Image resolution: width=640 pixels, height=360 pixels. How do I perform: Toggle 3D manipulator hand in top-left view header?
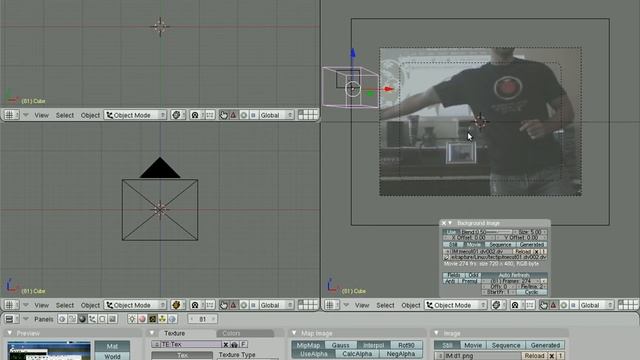[223, 115]
